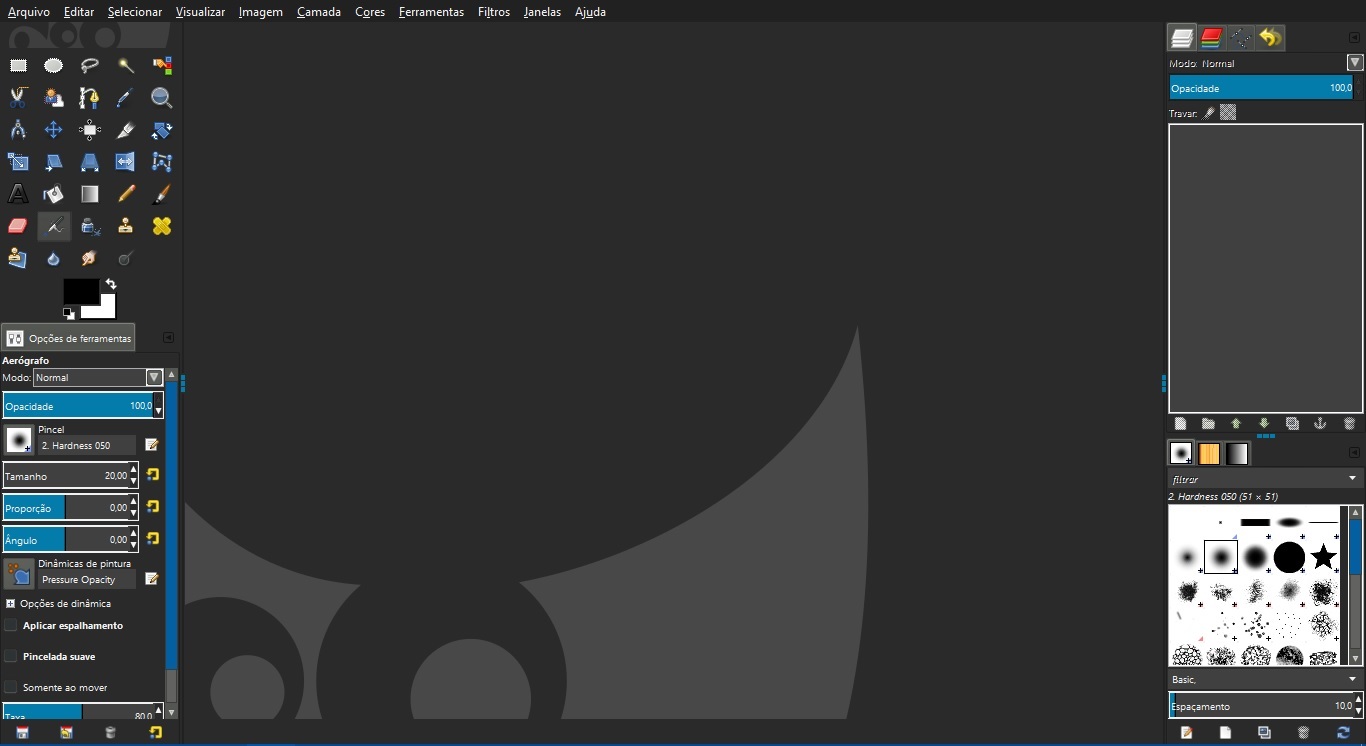Viewport: 1366px width, 746px height.
Task: Activate the Fuzzy Select magic wand
Action: pos(126,66)
